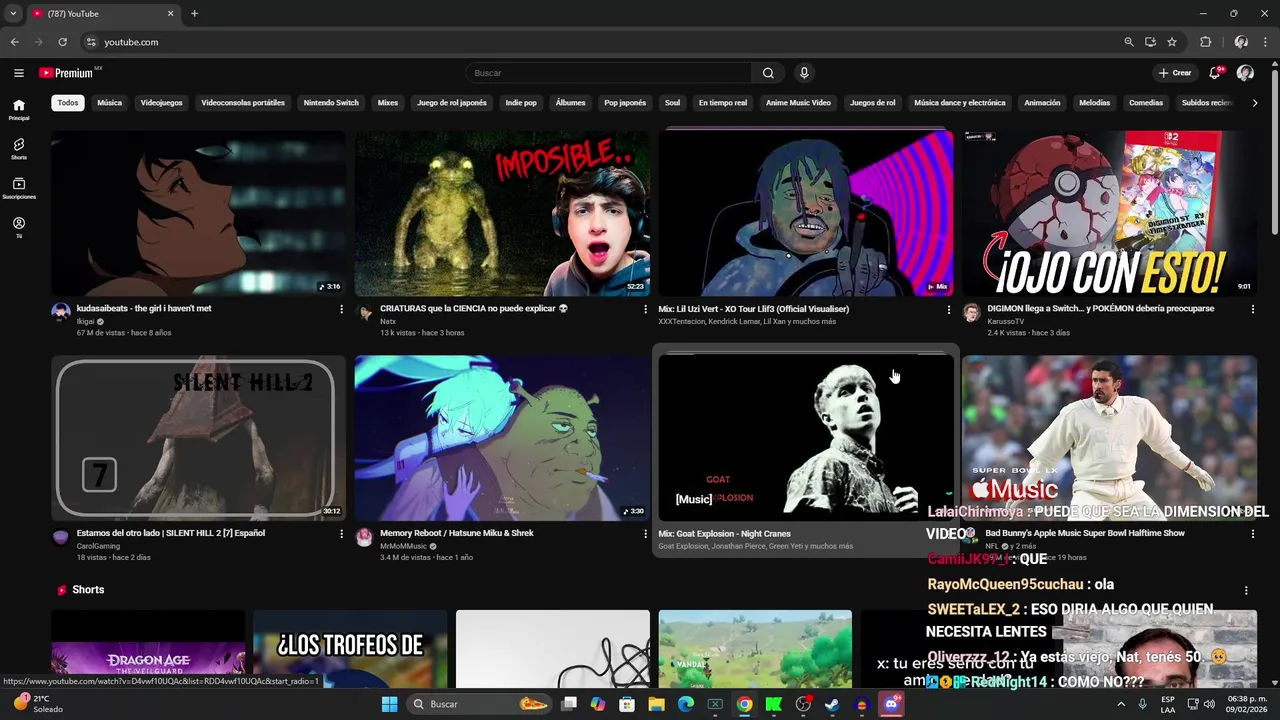Open the Natx channel name

388,322
